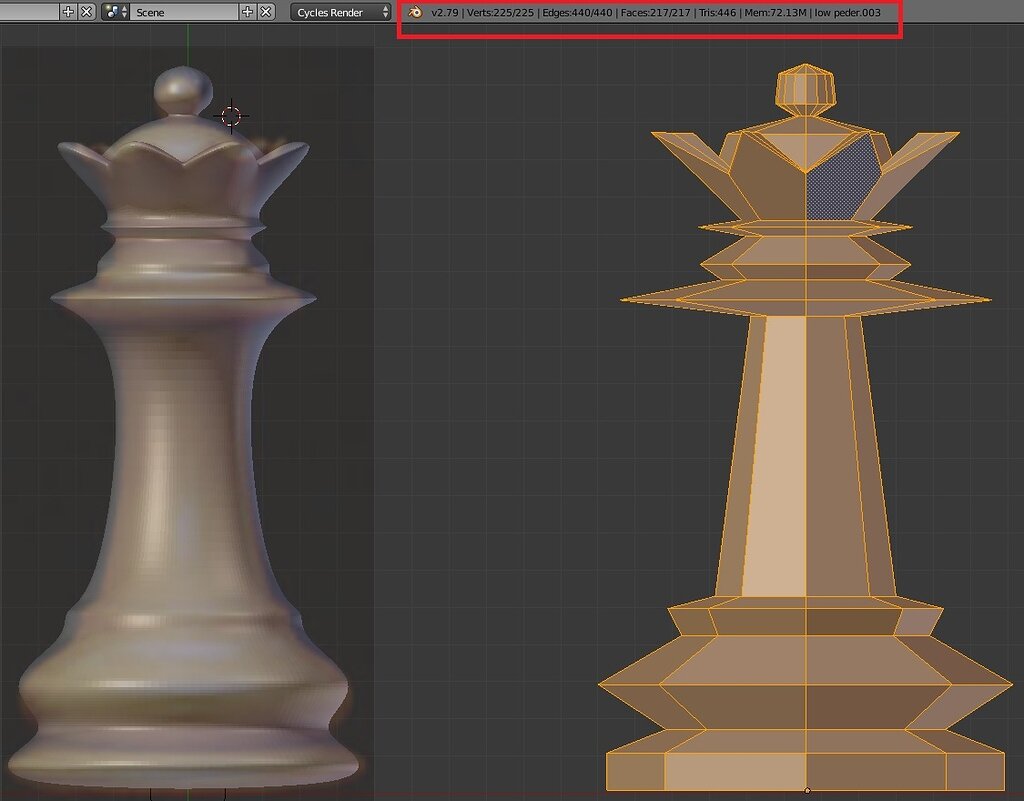Click the X icon on the leftmost datablock selector
The width and height of the screenshot is (1024, 801).
click(x=88, y=11)
